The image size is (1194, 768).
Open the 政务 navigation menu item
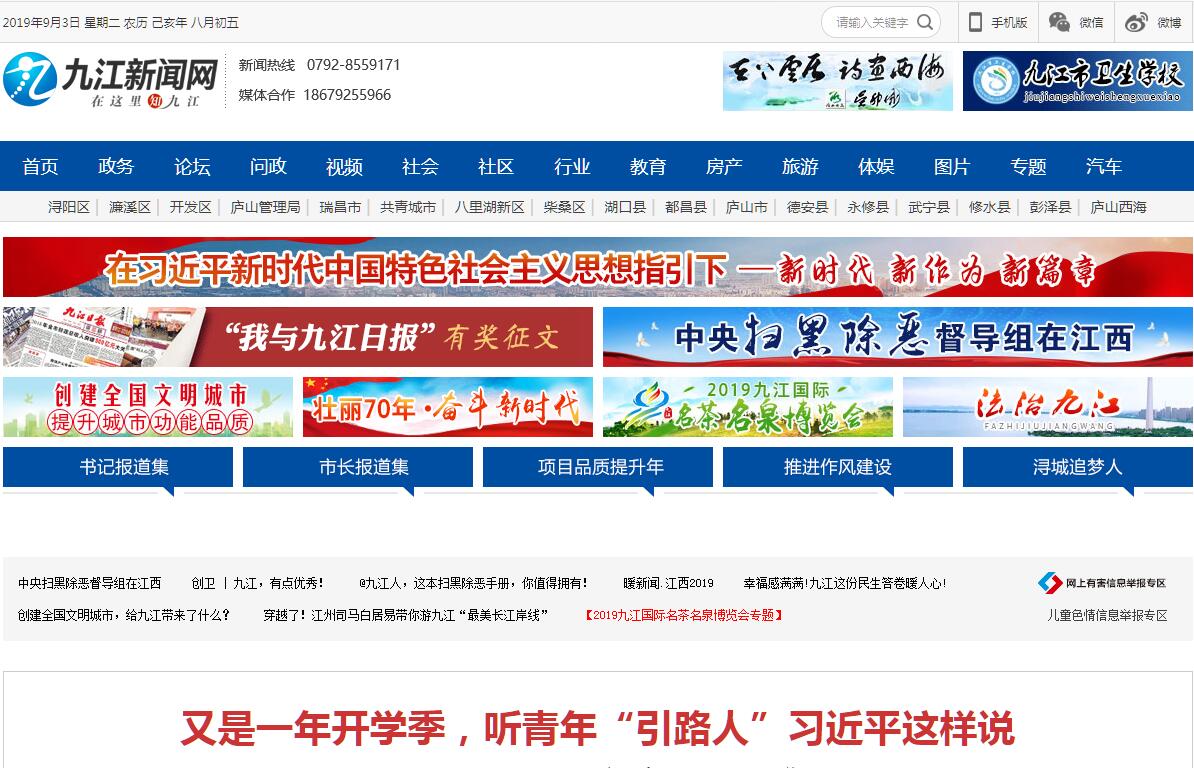[116, 167]
